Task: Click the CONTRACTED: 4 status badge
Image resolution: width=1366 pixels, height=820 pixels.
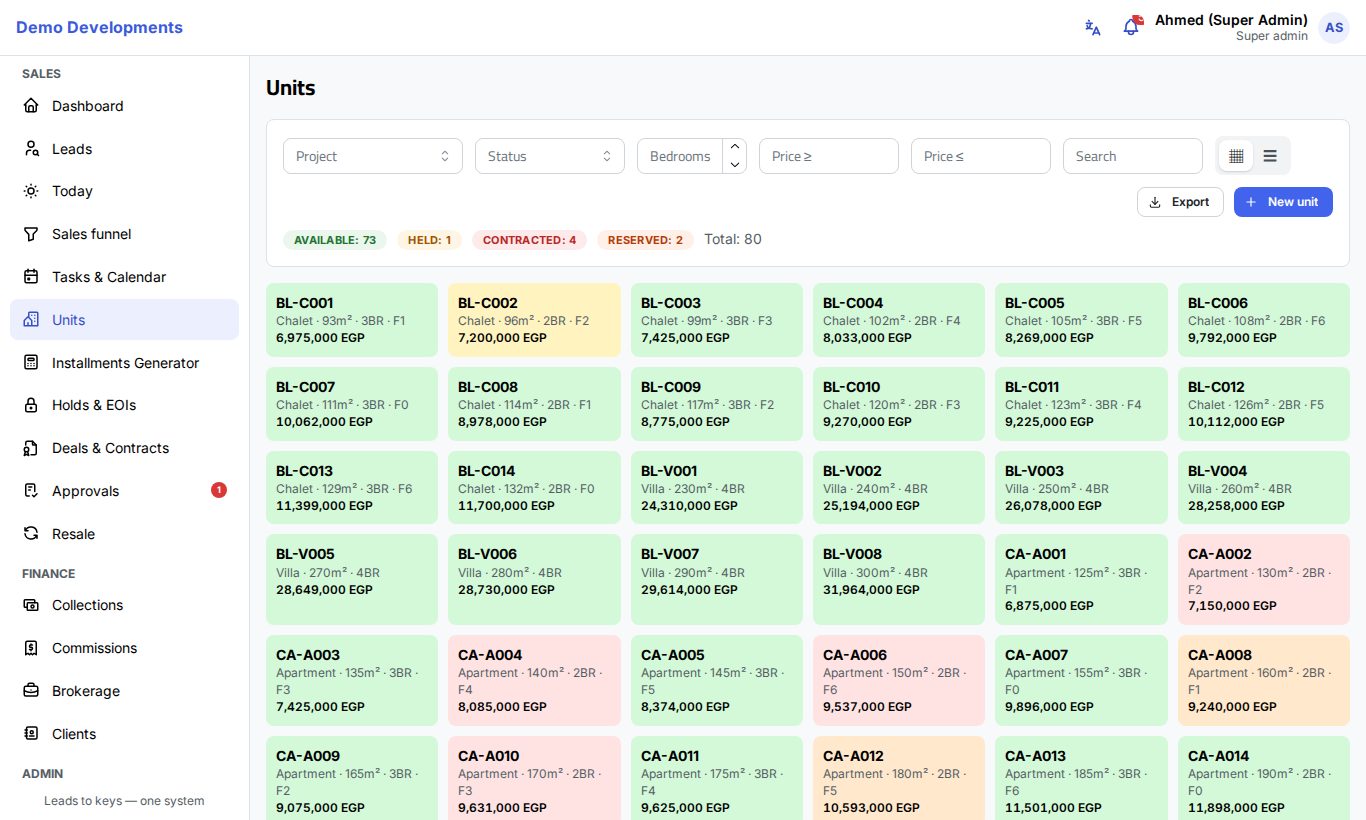Action: (x=529, y=240)
